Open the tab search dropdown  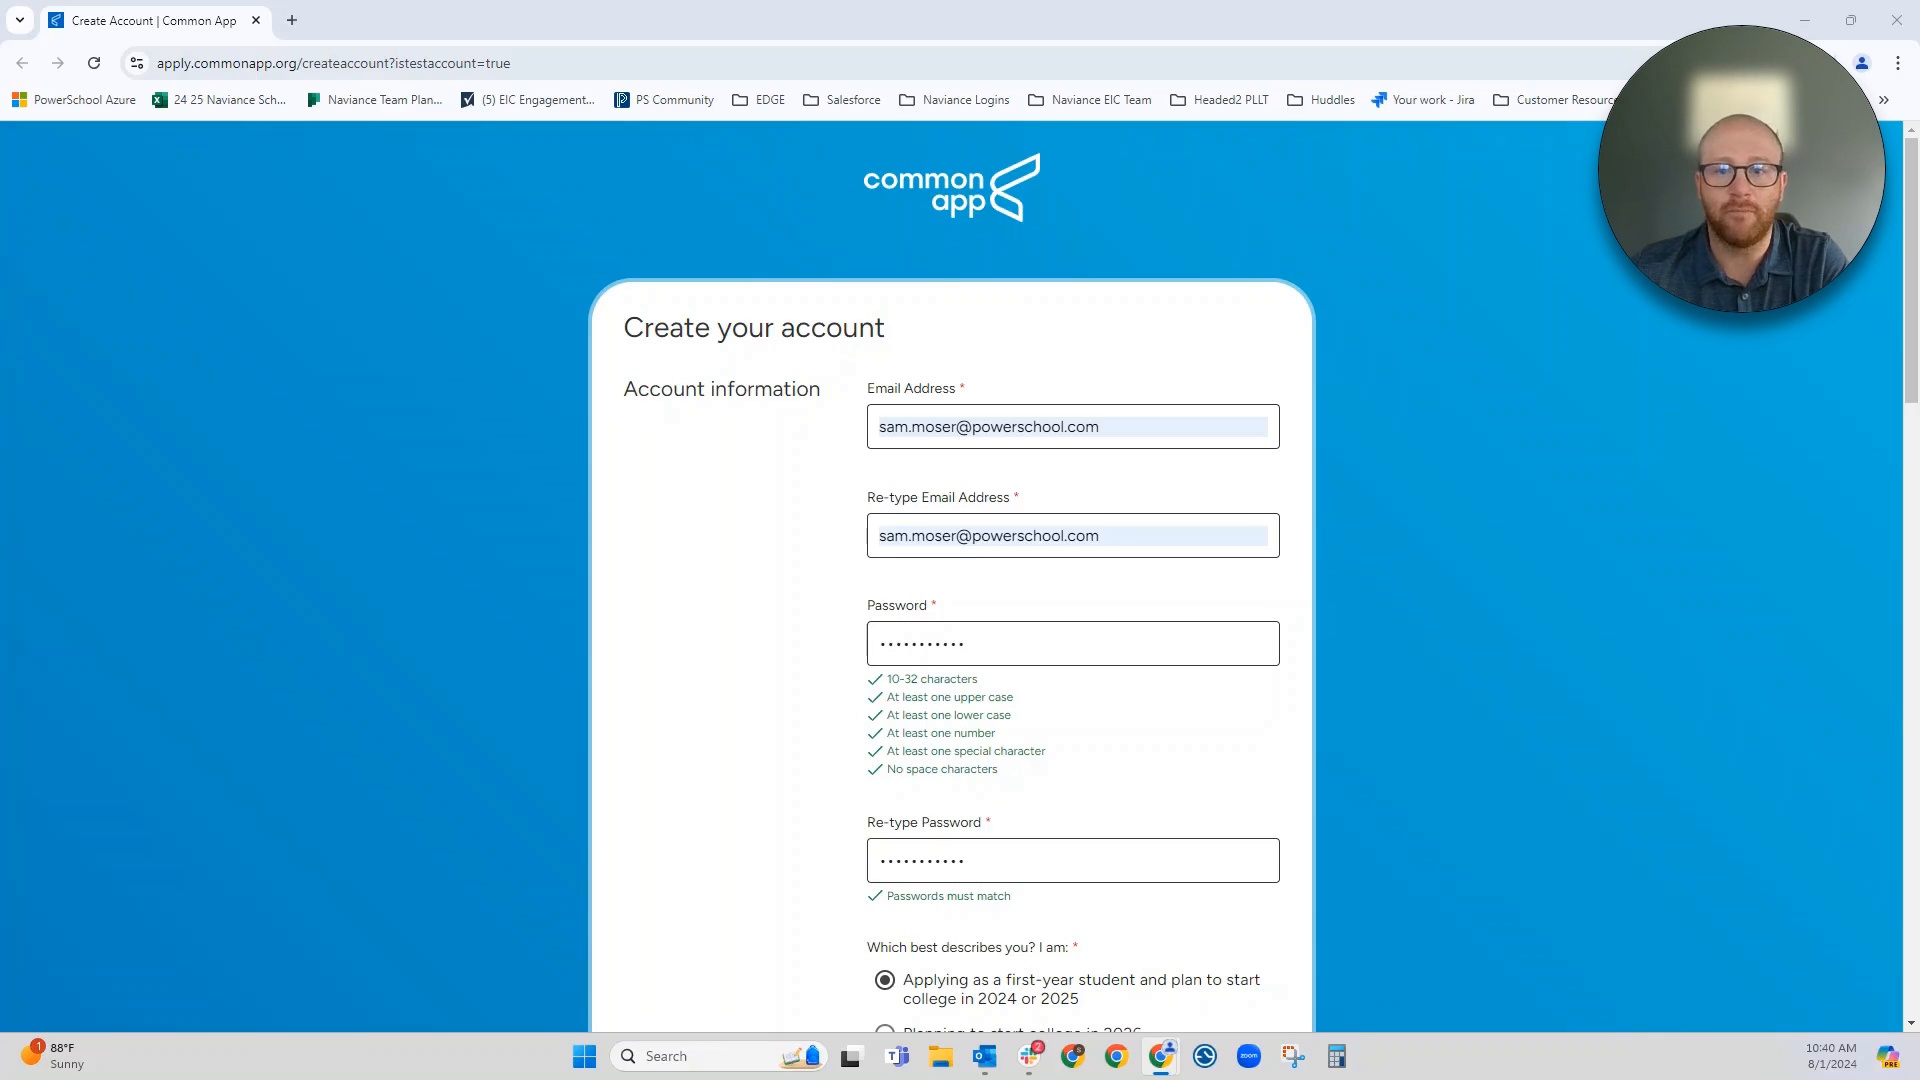pyautogui.click(x=20, y=20)
